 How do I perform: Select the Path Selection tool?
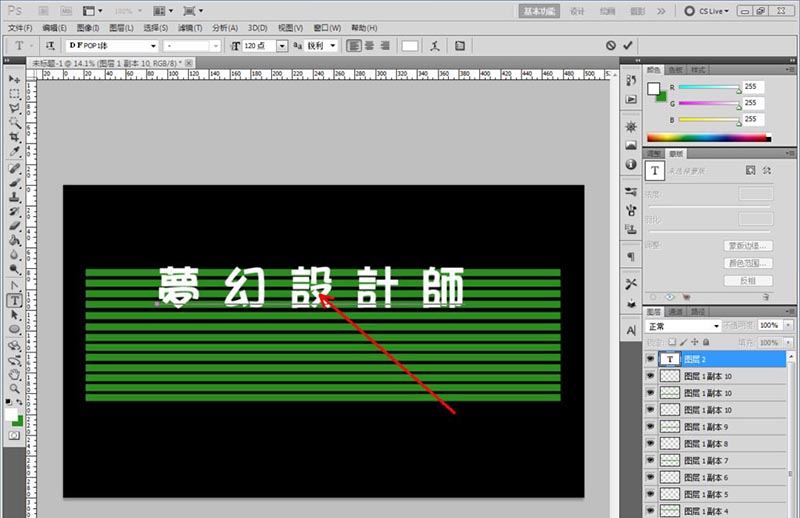[x=14, y=315]
